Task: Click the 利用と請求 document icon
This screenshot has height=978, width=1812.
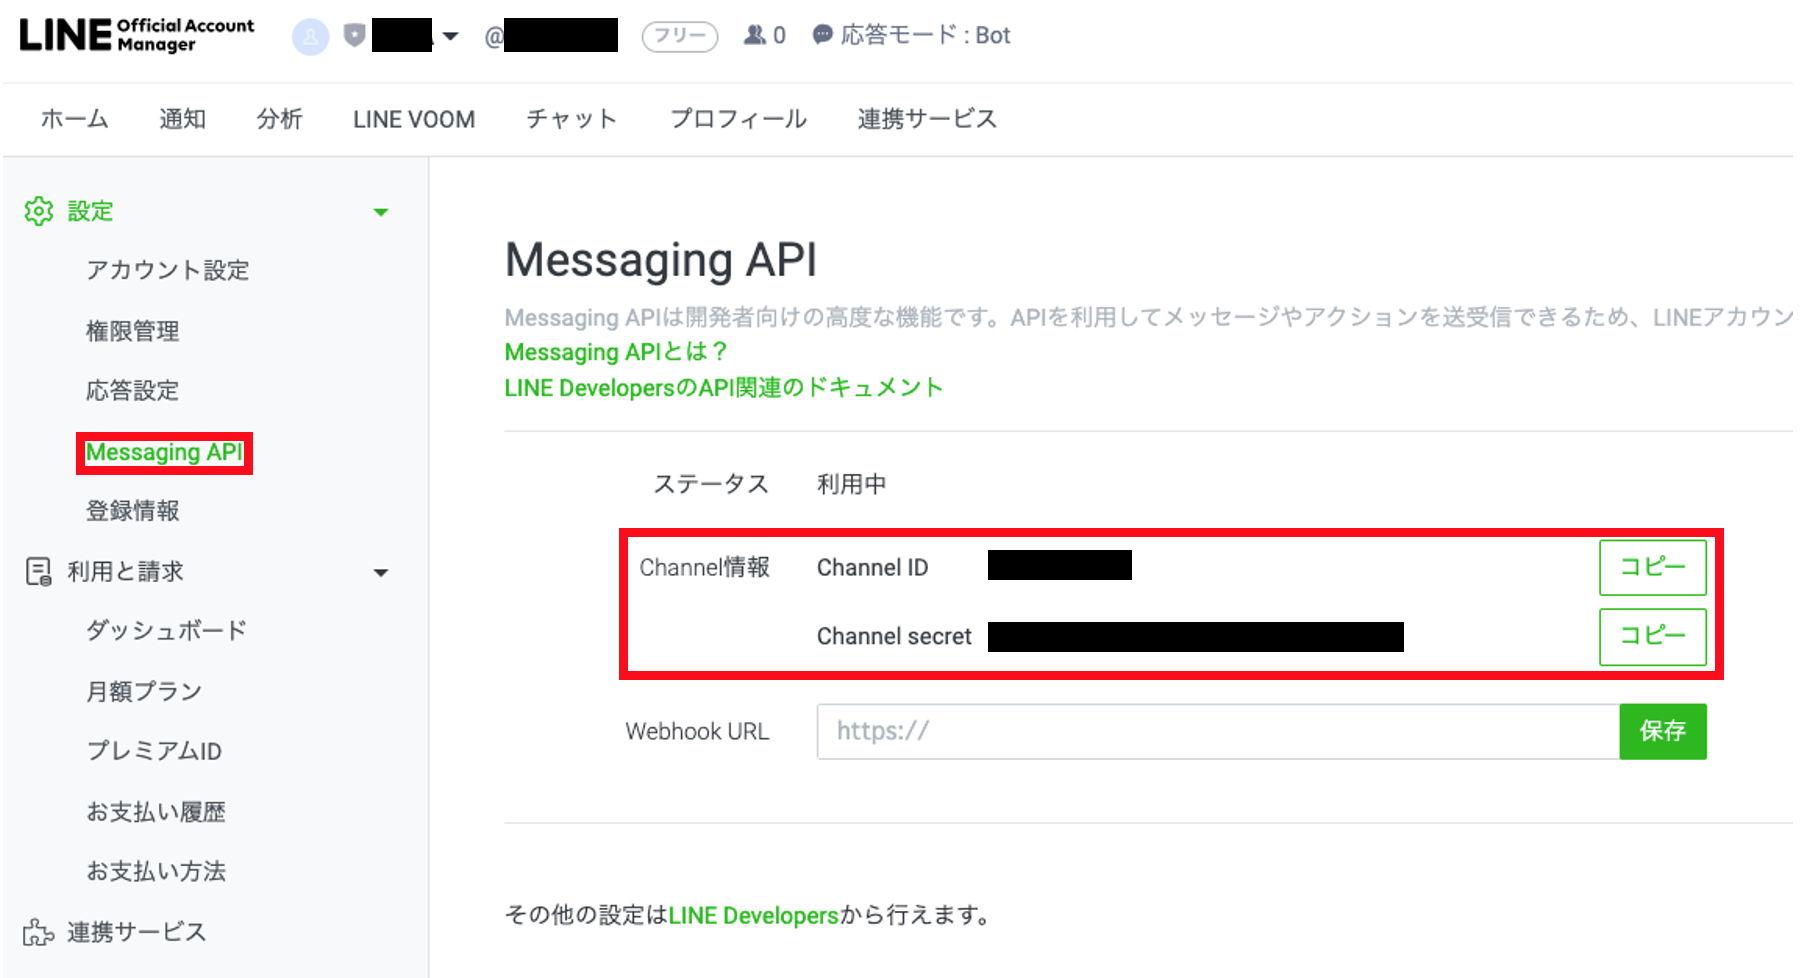Action: coord(39,572)
